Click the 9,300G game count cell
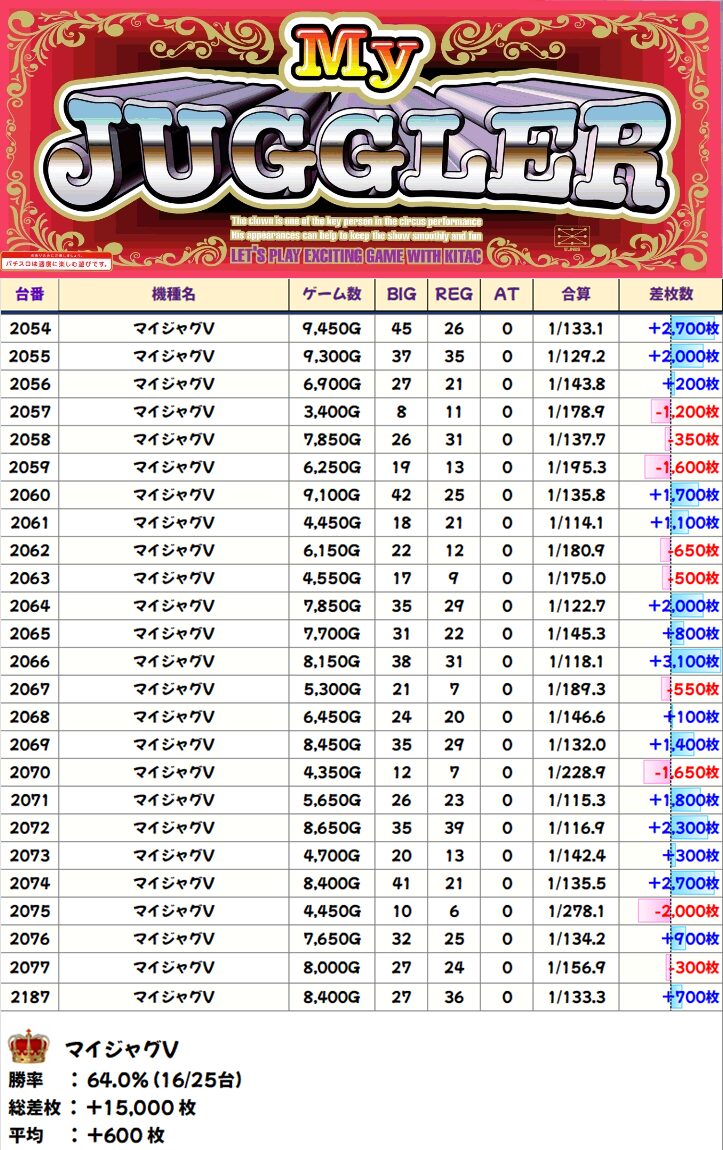The width and height of the screenshot is (723, 1150). pyautogui.click(x=332, y=356)
